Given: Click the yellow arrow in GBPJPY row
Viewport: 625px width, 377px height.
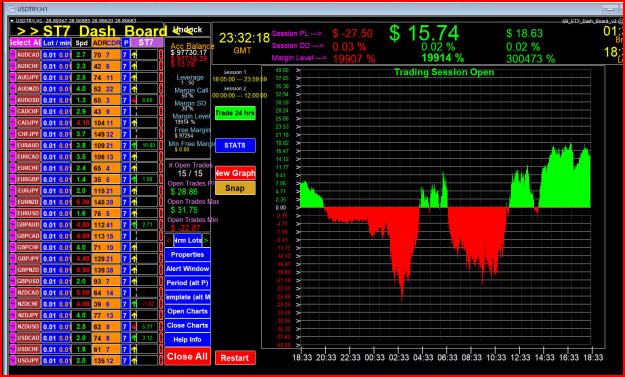Looking at the screenshot, I should 134,259.
